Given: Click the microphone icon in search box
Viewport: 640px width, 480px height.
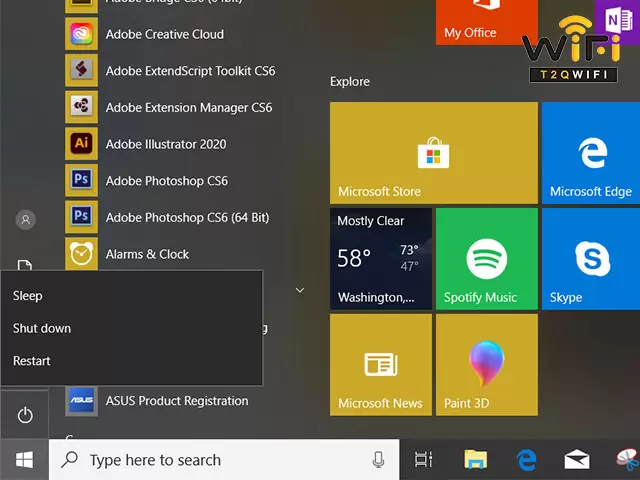Looking at the screenshot, I should [378, 460].
